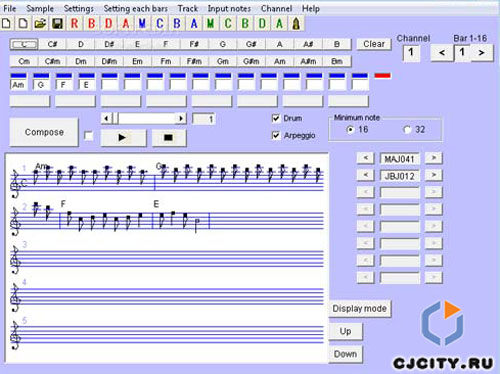Click the JBJ012 pattern field

pos(399,176)
